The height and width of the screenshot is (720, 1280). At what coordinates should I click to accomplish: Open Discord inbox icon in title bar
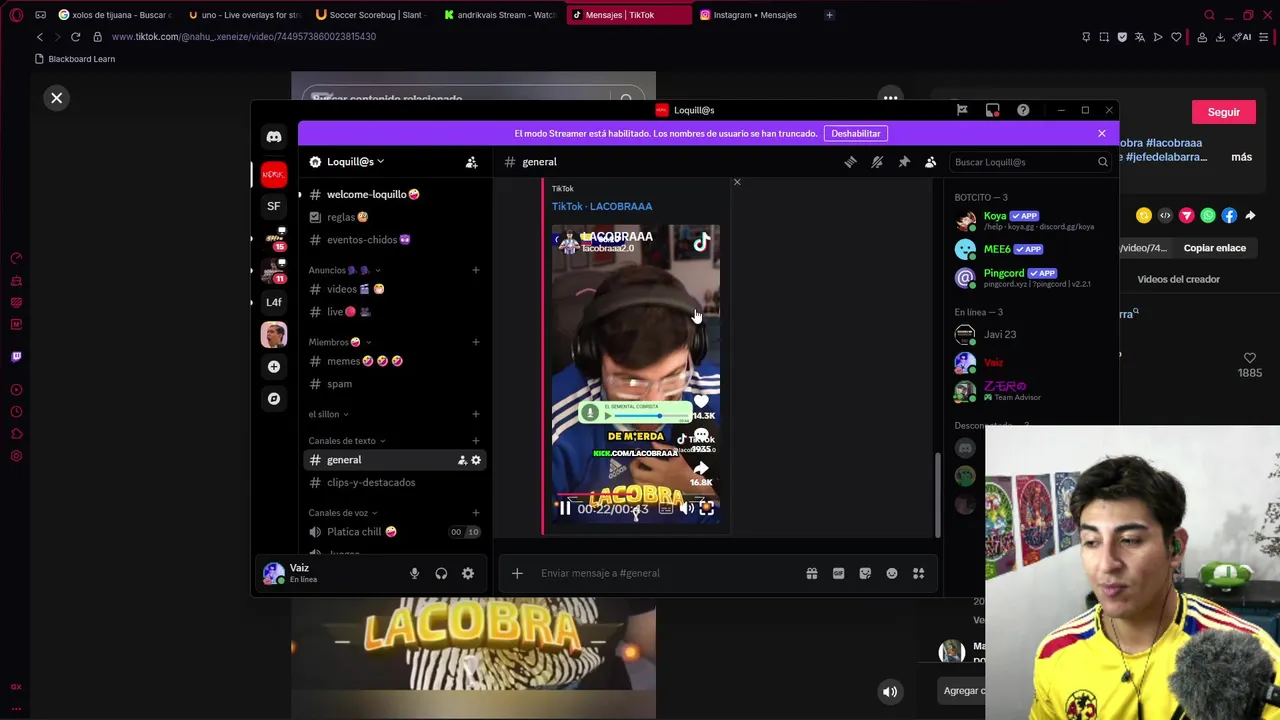tap(992, 110)
